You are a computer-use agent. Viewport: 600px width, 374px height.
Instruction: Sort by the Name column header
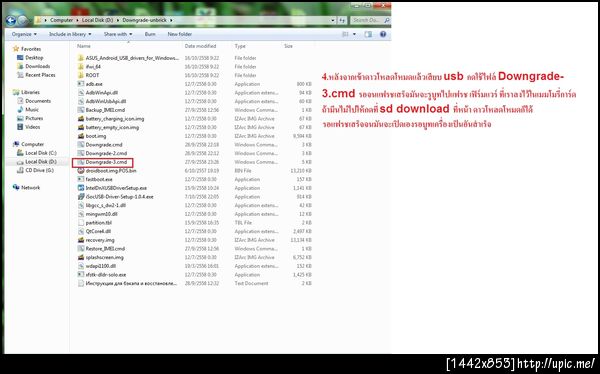[84, 46]
